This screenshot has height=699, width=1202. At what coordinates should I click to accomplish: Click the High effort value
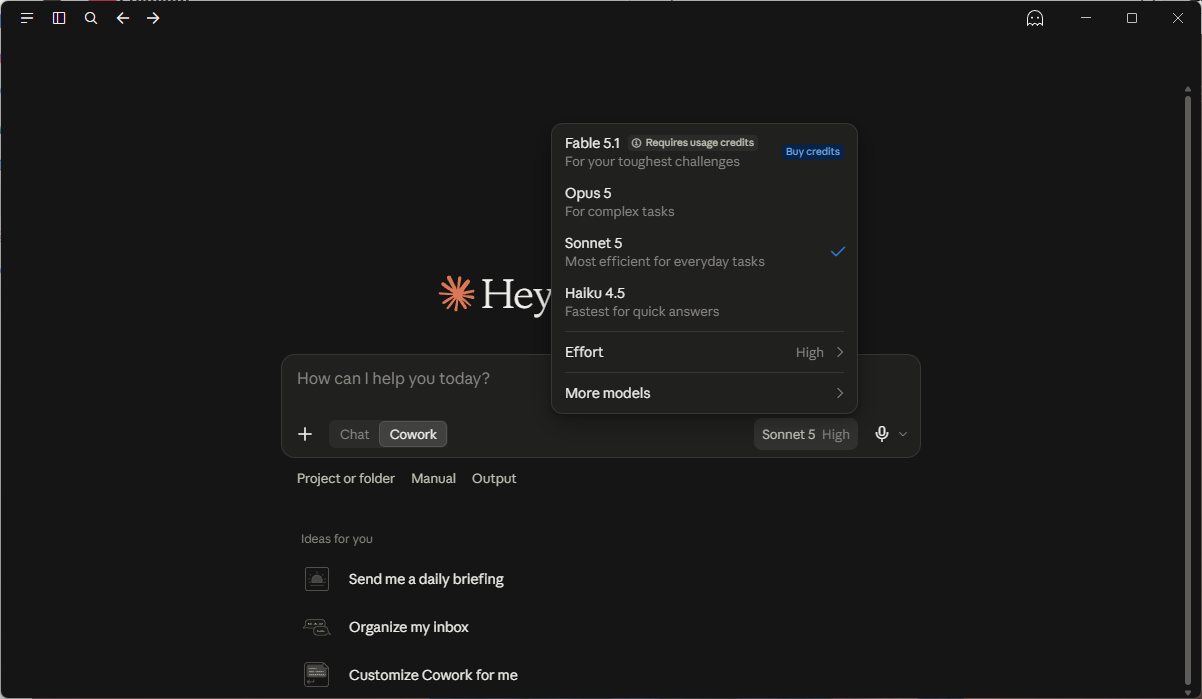[810, 352]
